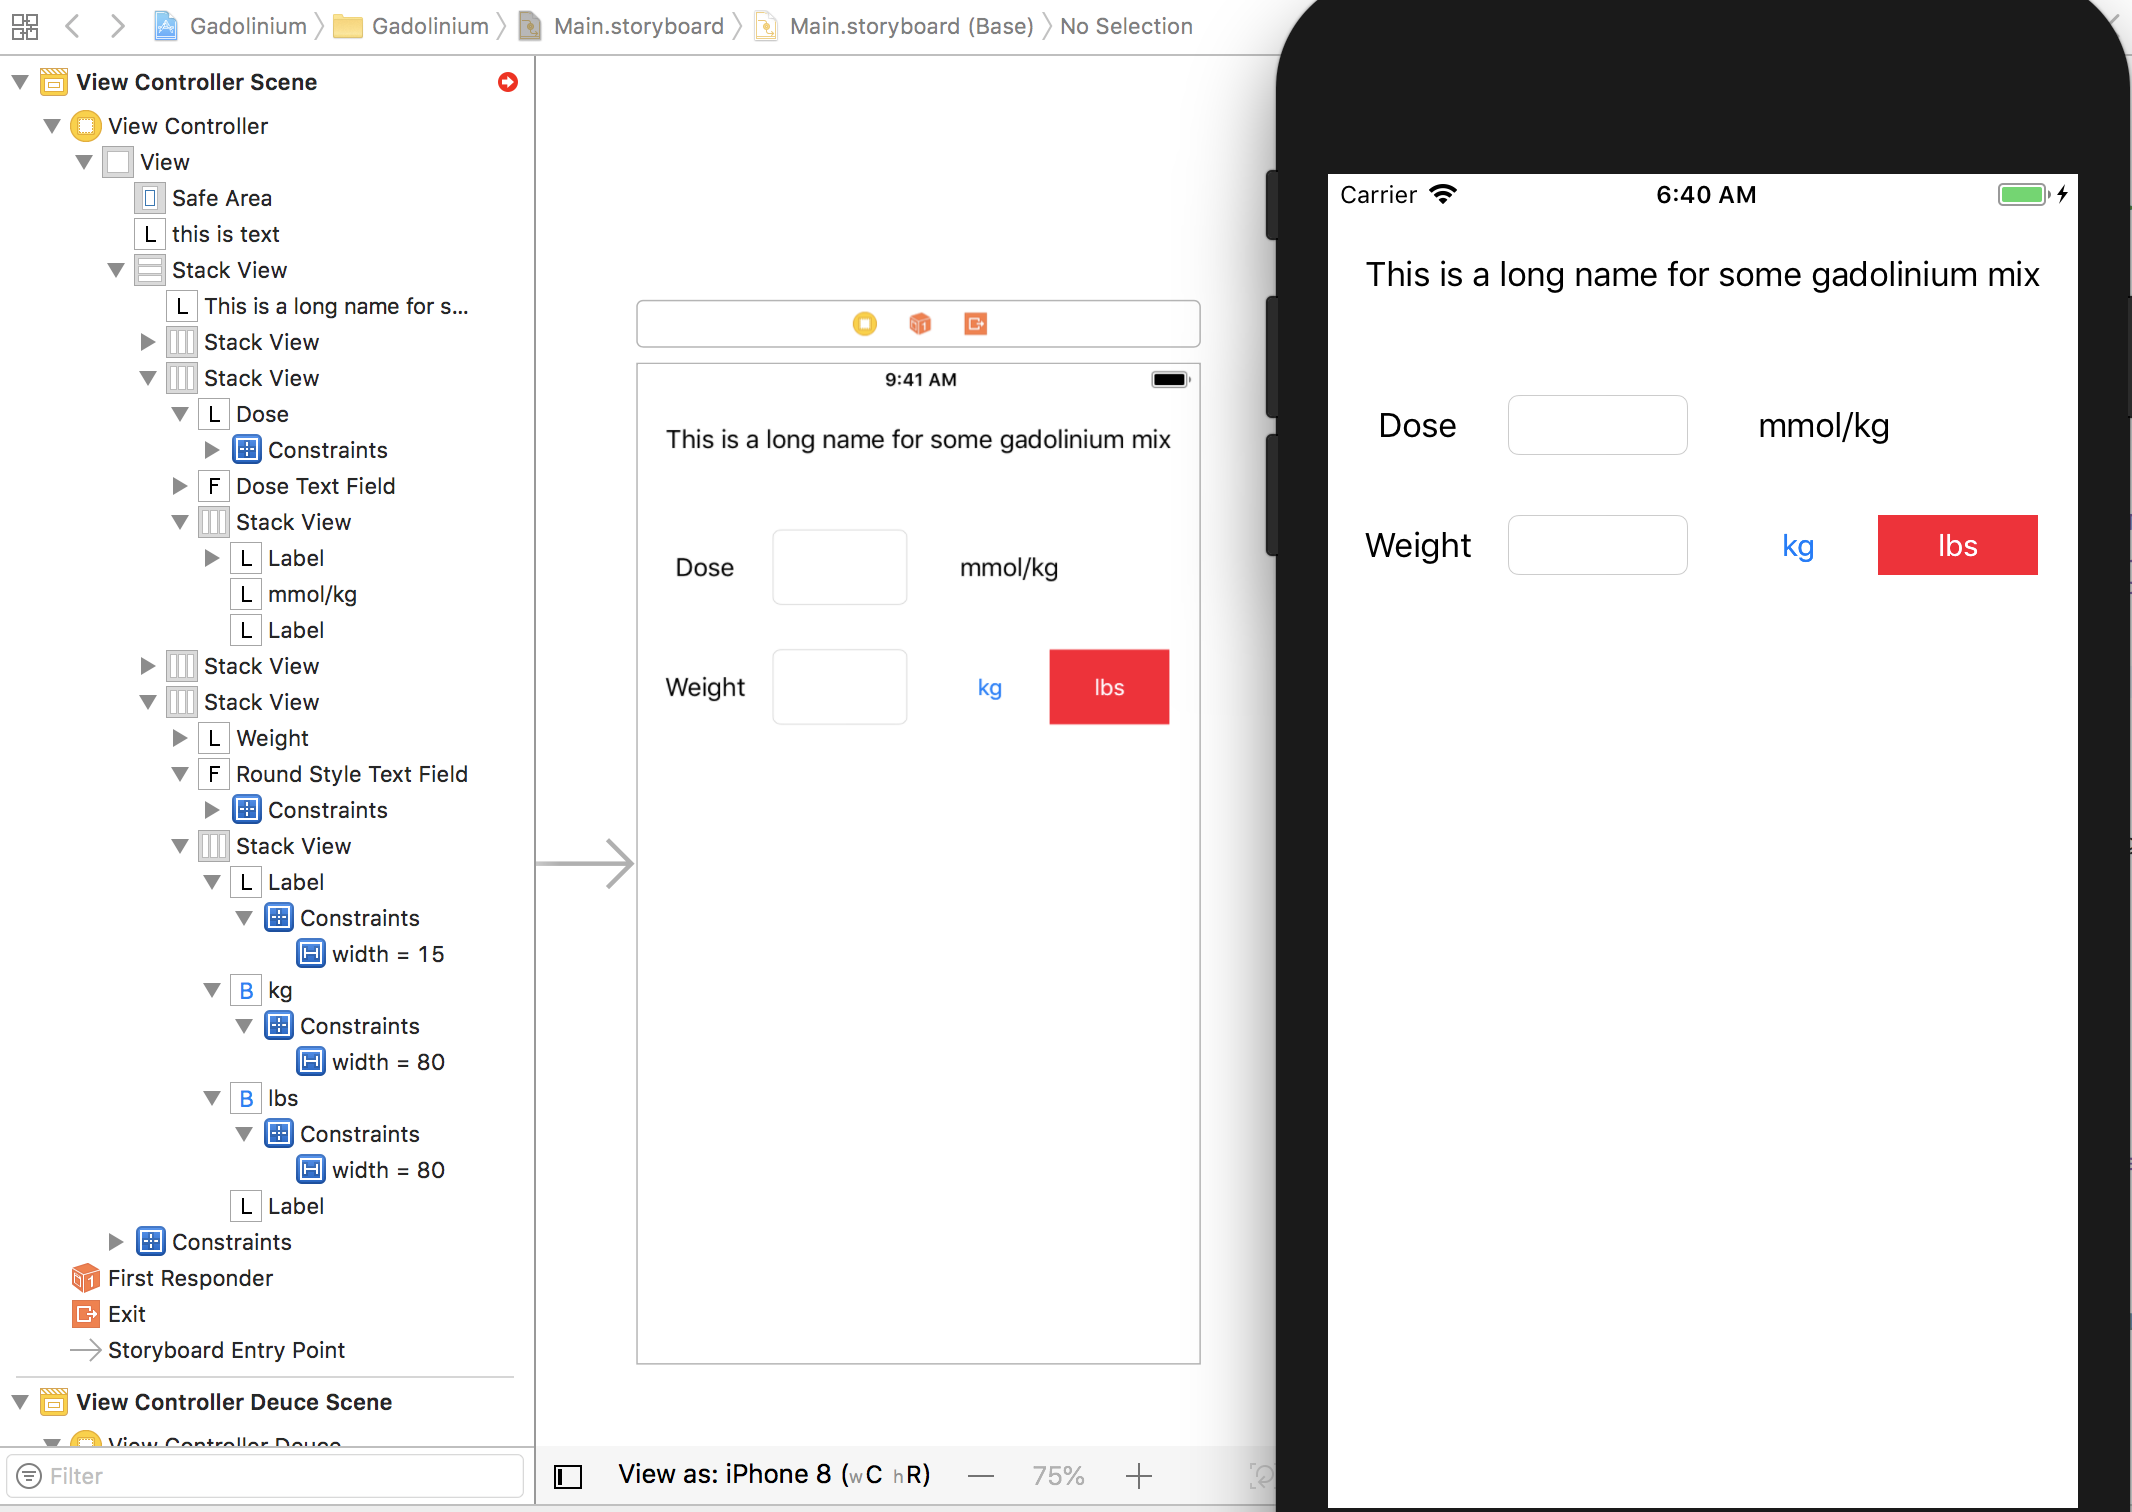Select the mmol/kg label on canvas
This screenshot has height=1512, width=2132.
1009,567
